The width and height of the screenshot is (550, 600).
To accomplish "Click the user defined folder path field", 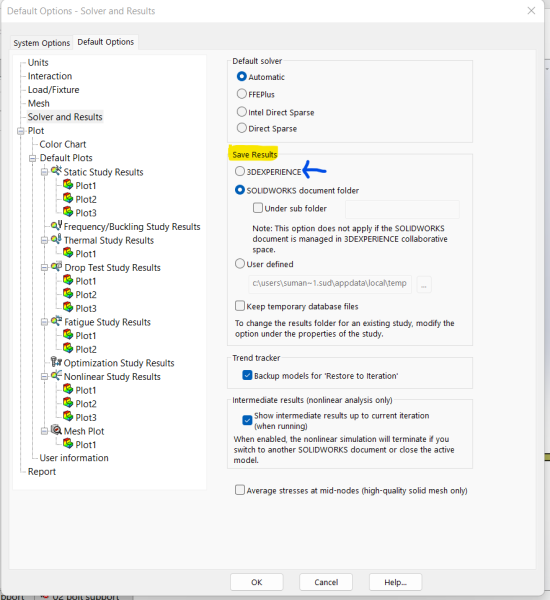I will point(330,284).
